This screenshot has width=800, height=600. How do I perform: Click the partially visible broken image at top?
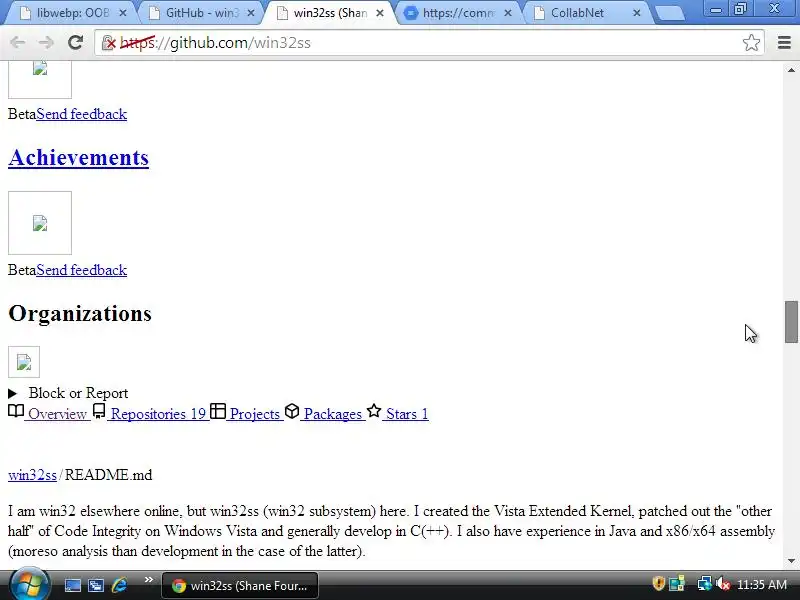click(x=40, y=79)
